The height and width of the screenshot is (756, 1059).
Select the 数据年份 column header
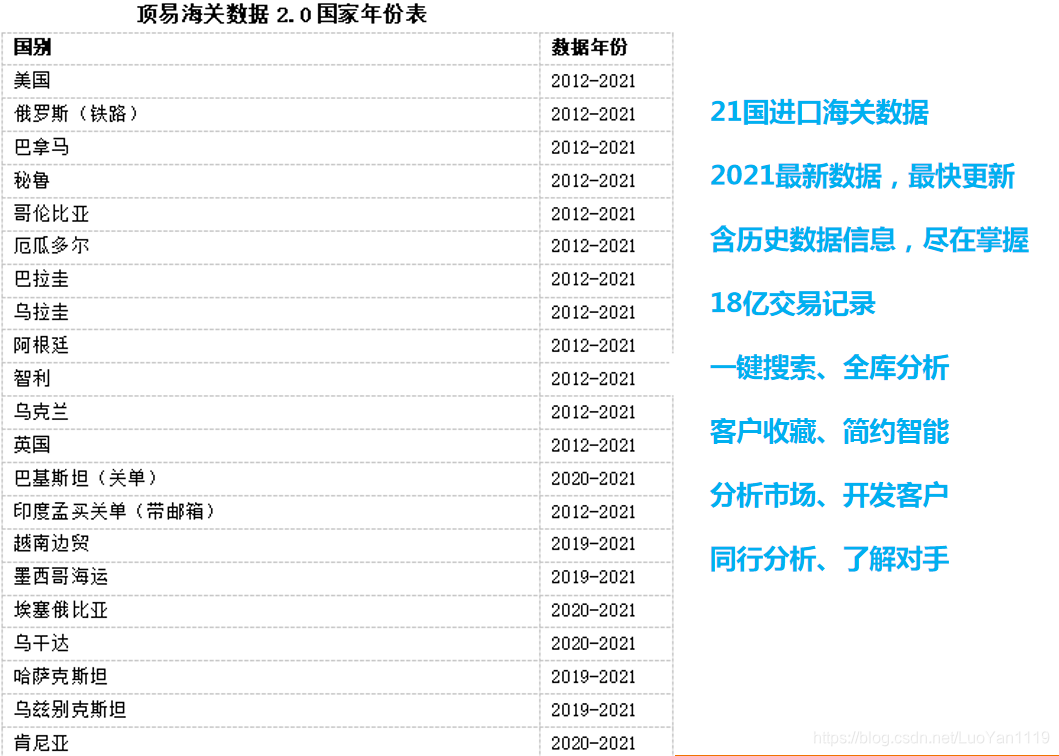[589, 47]
